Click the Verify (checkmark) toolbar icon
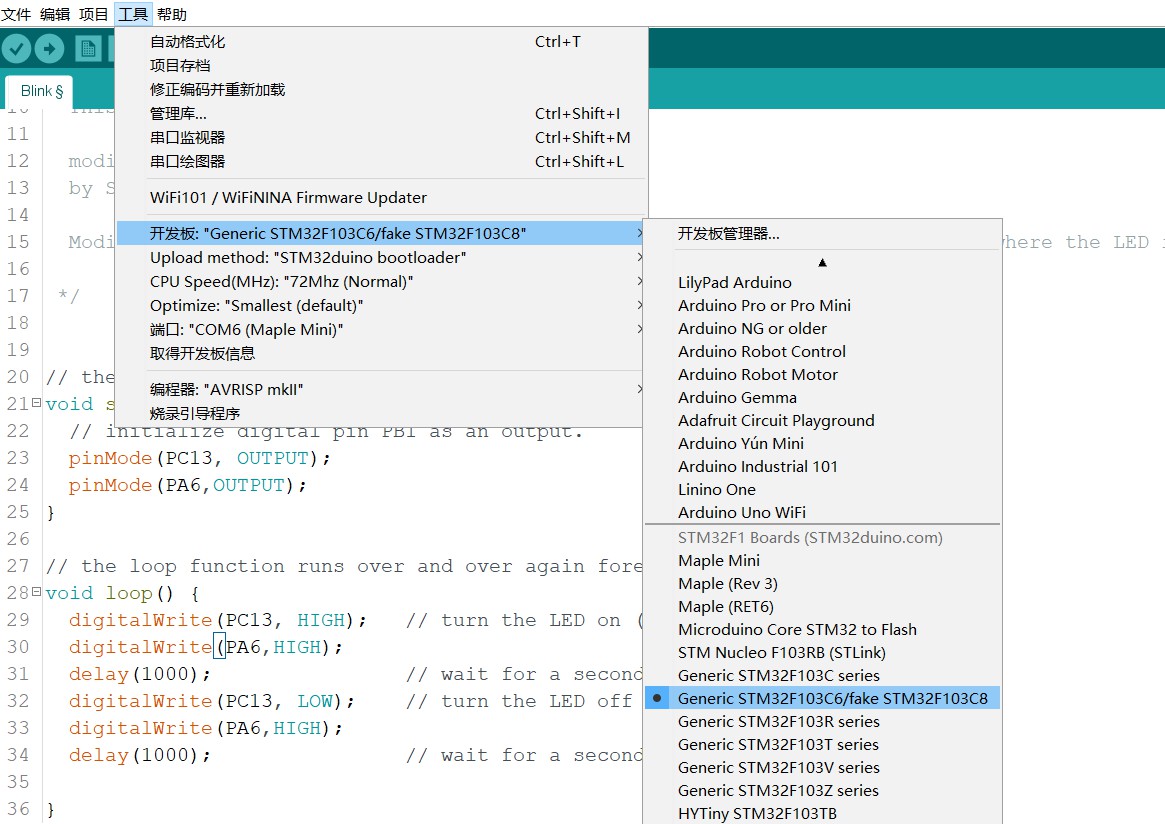 coord(17,47)
